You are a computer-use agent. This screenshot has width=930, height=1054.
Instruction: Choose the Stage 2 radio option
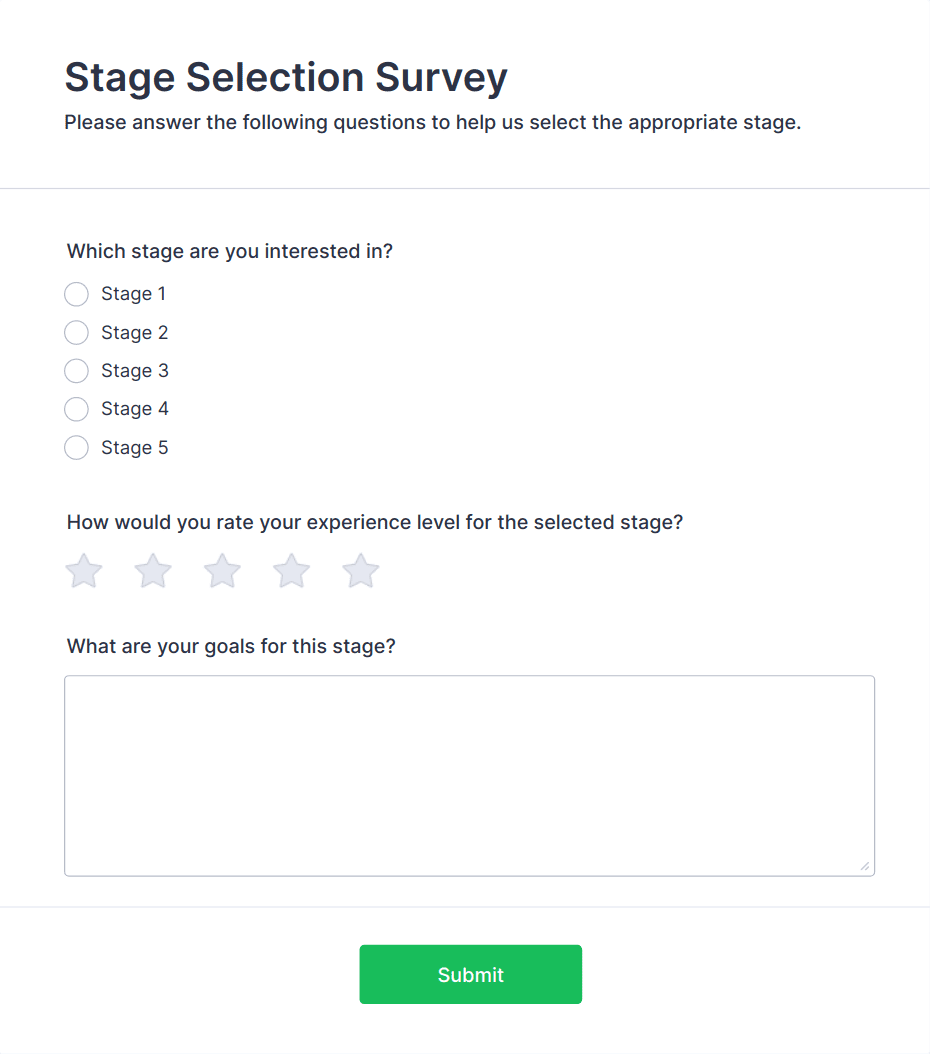tap(76, 332)
